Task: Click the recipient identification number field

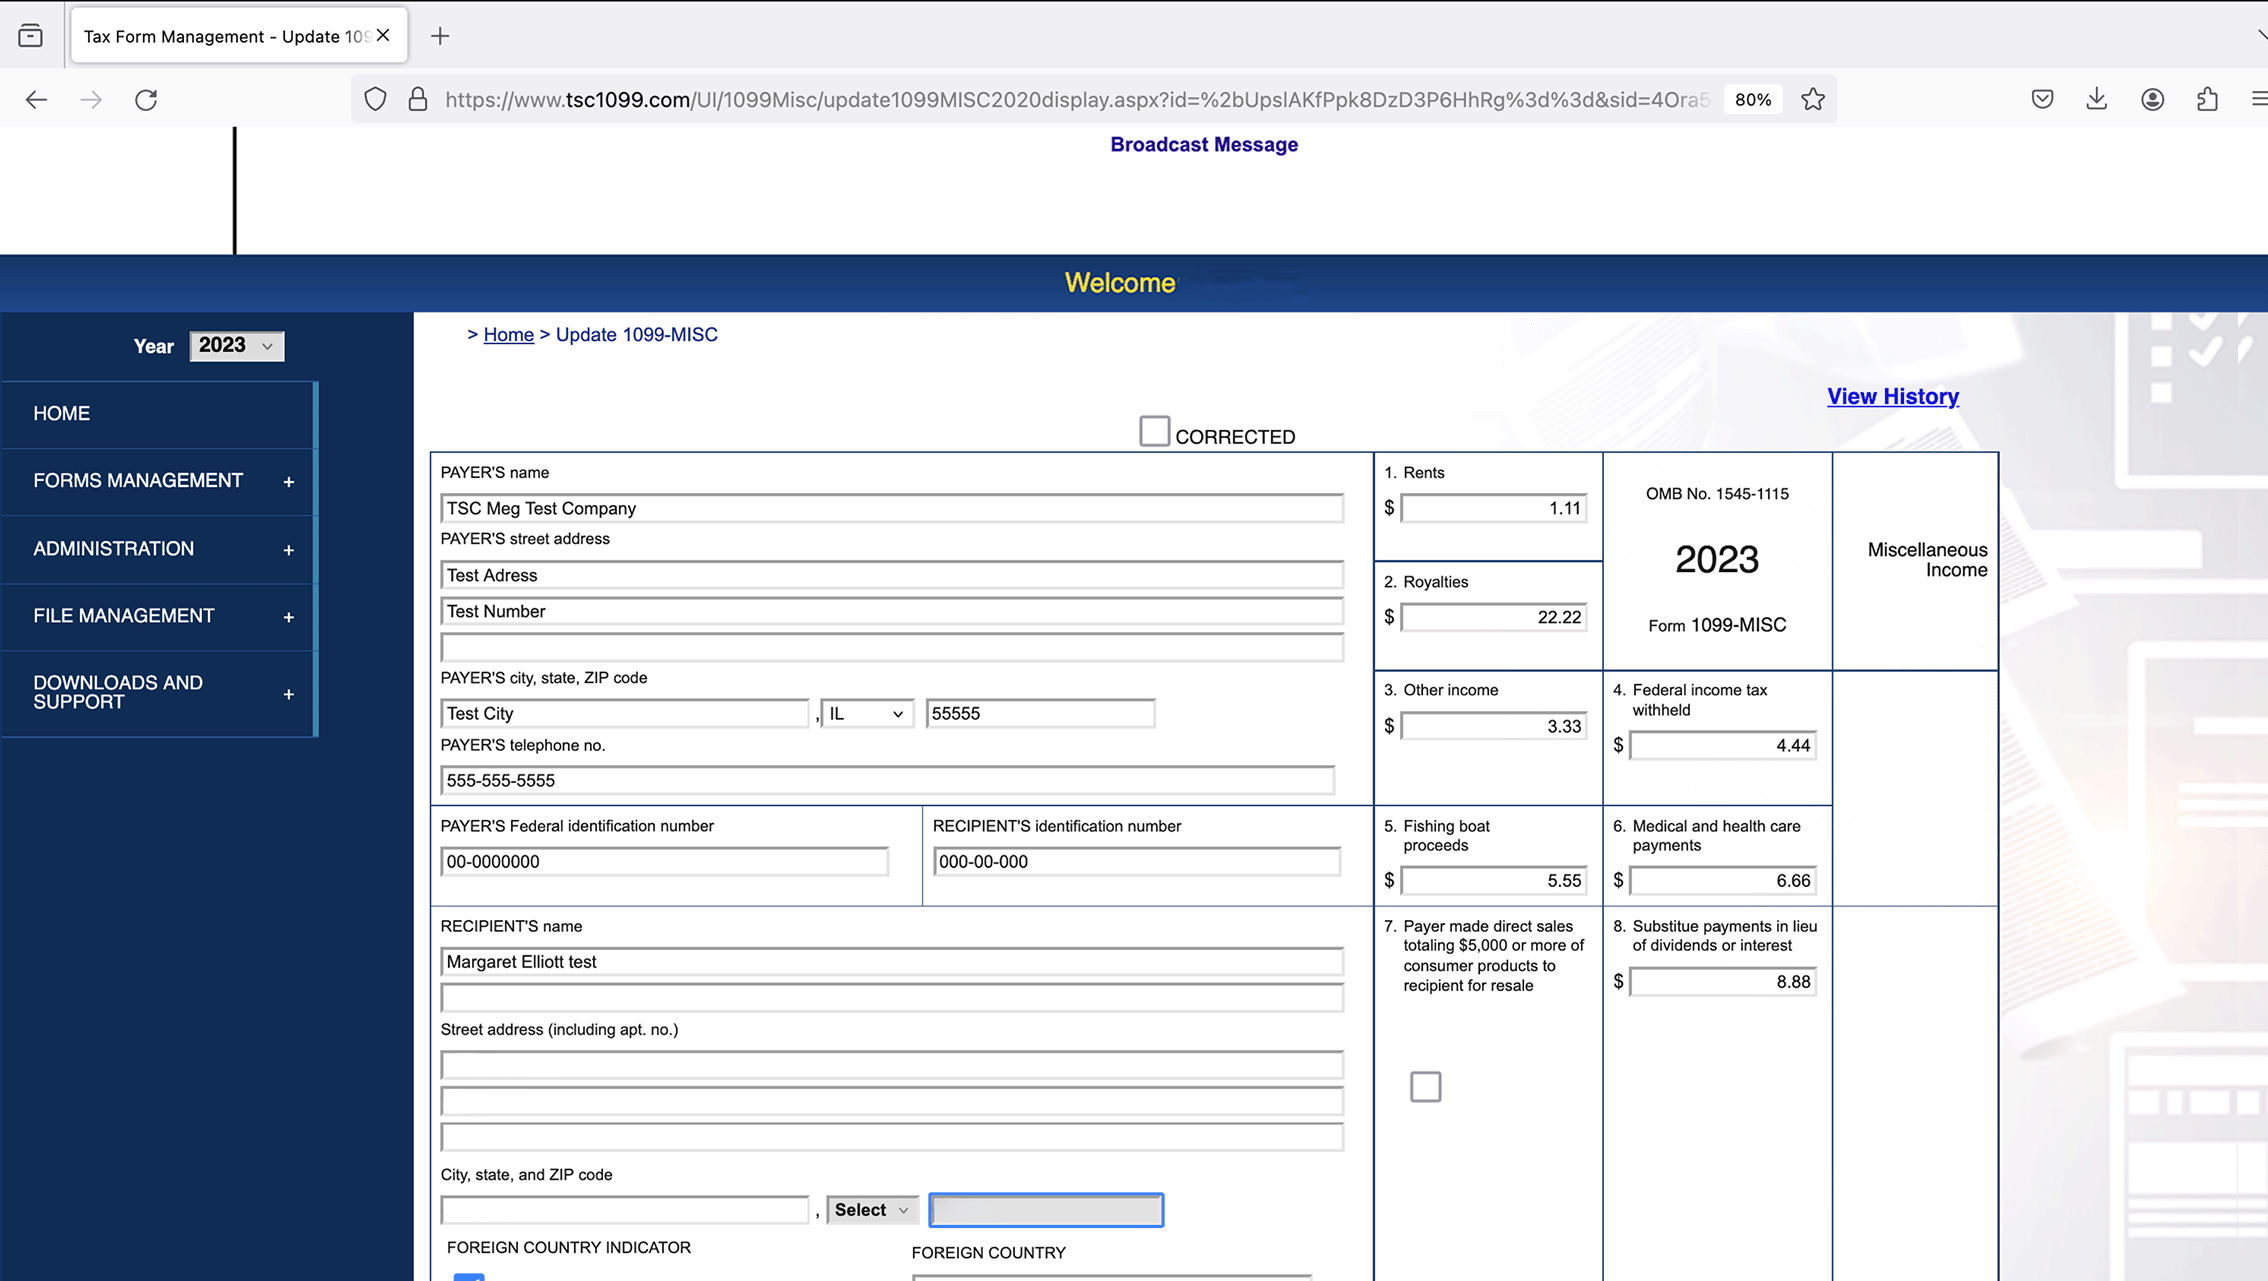Action: tap(1136, 861)
